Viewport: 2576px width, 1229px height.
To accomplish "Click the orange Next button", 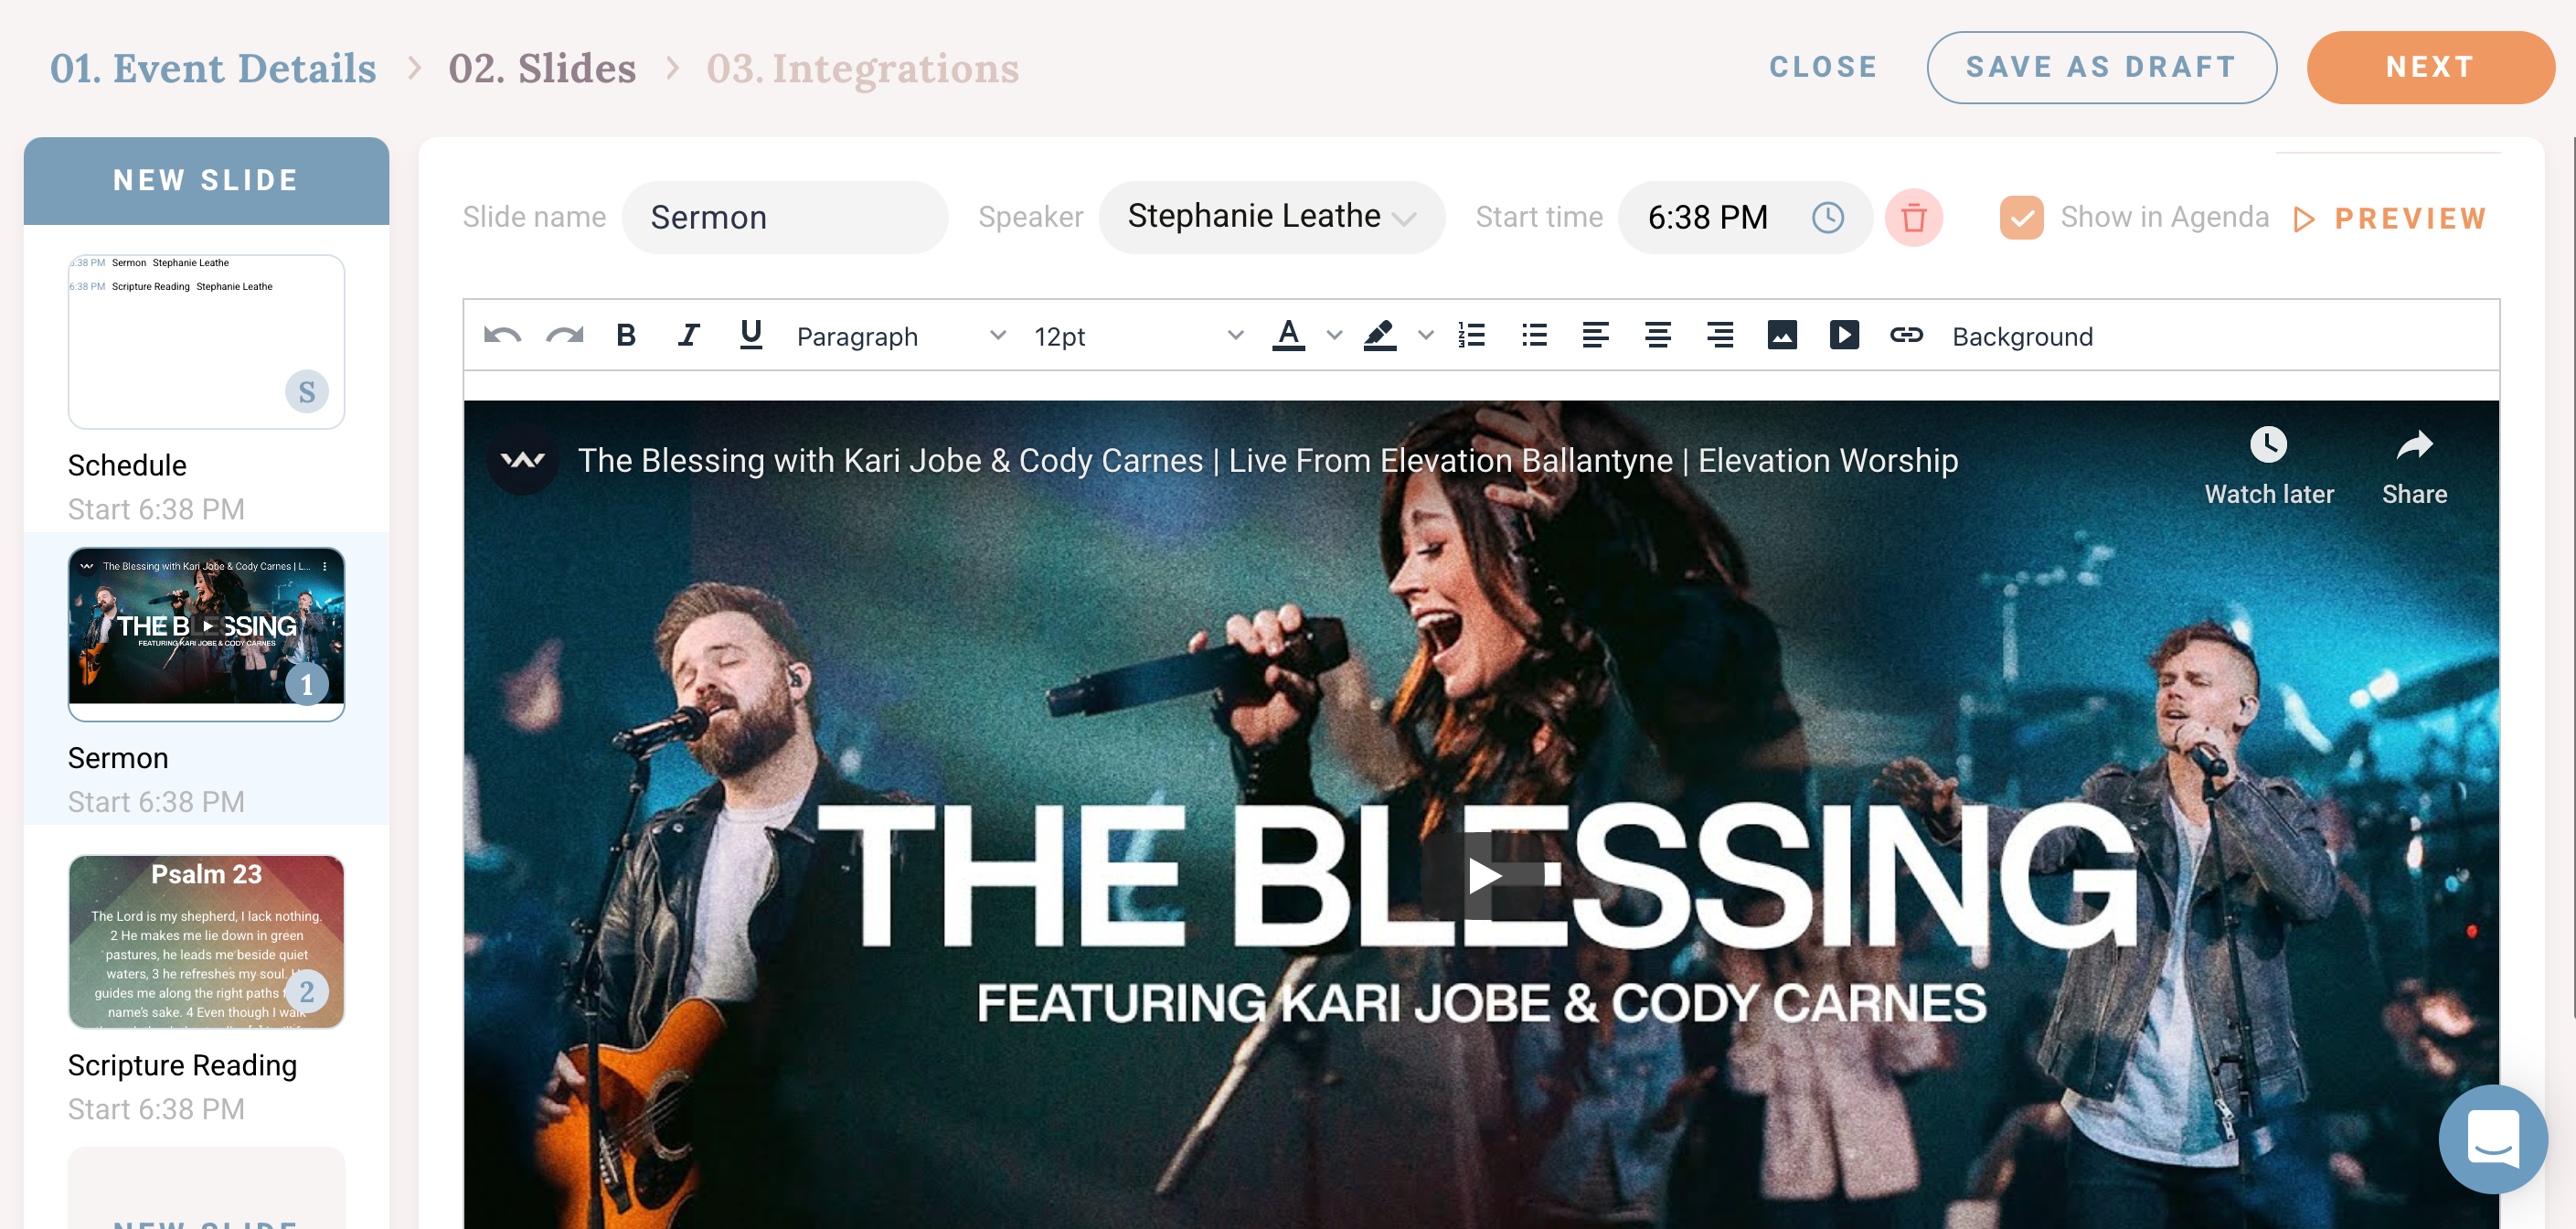I will [x=2430, y=67].
